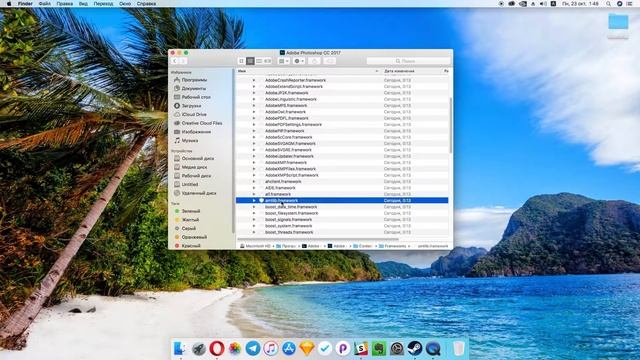Open Рабочий стол in the sidebar
640x360 pixels.
(192, 97)
